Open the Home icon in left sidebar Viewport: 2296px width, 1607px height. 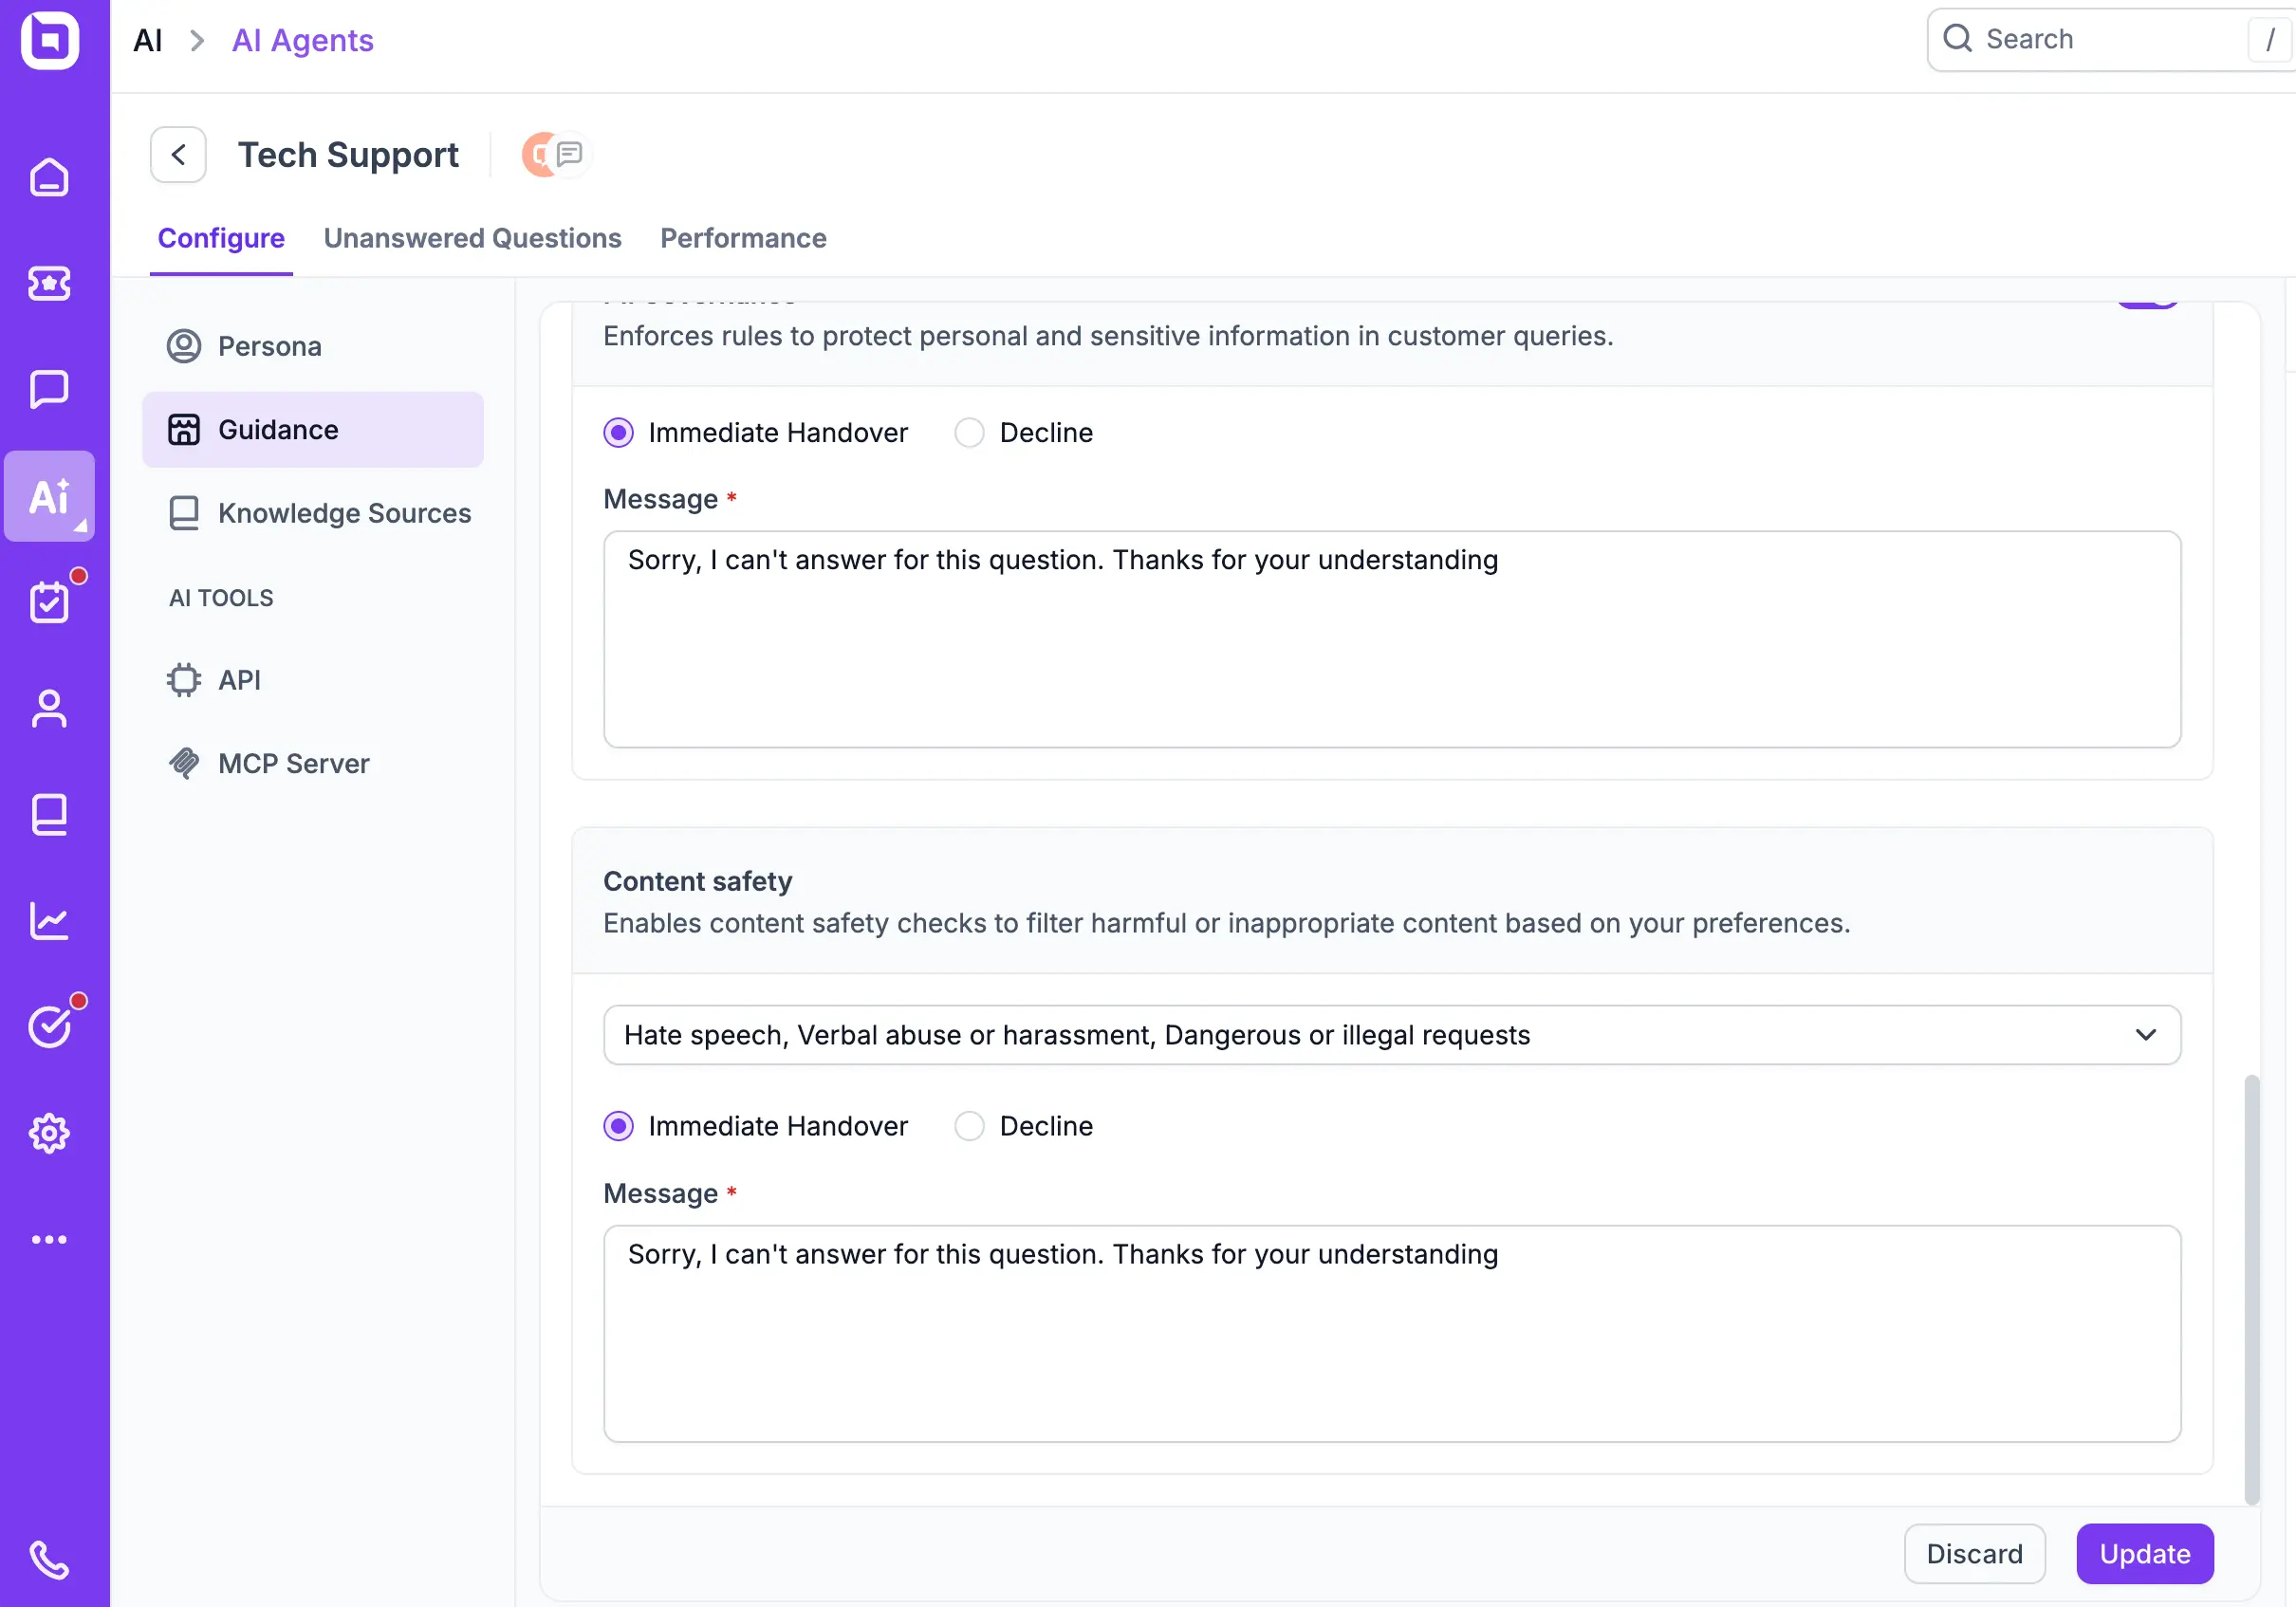coord(49,178)
